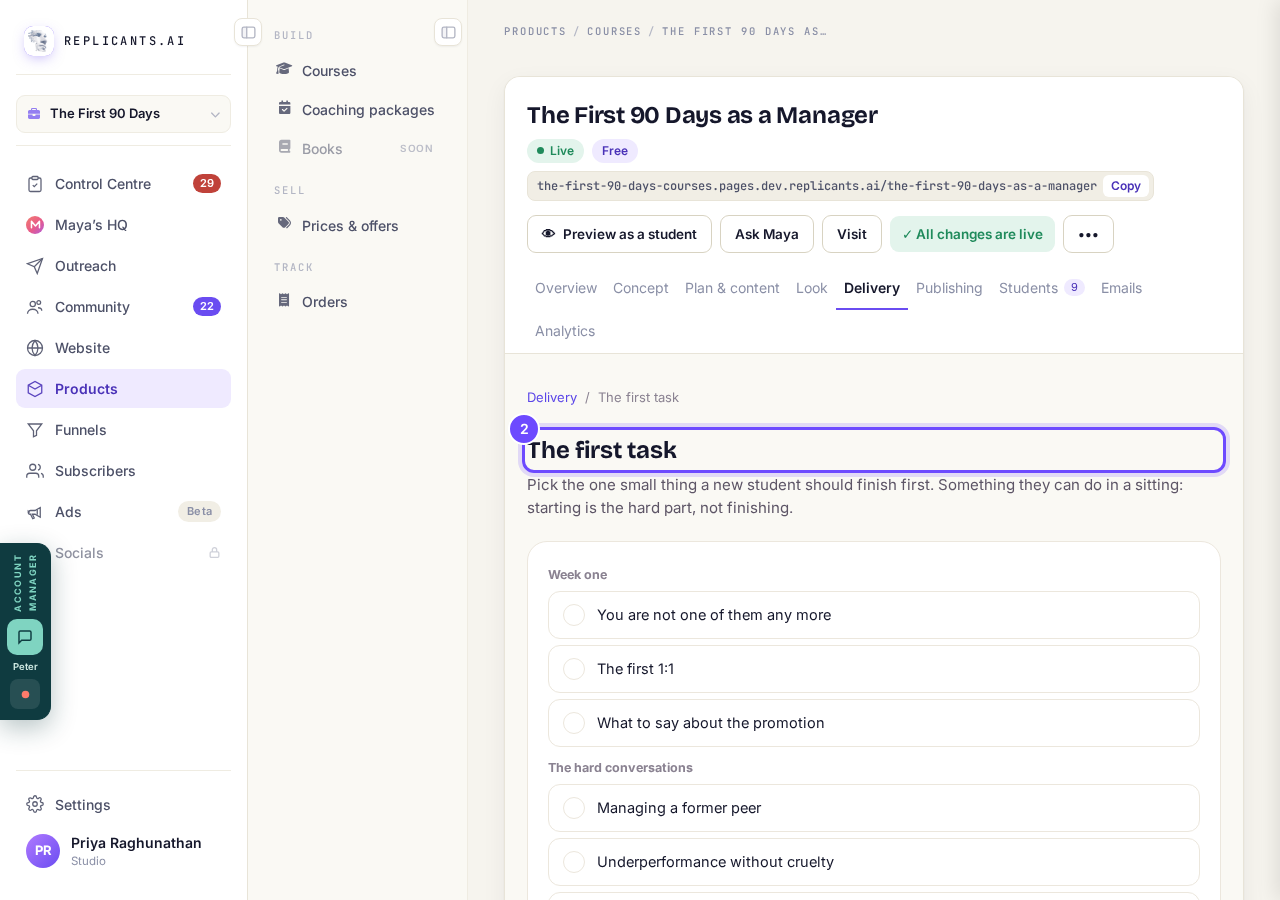Collapse the main sidebar panel icon
The height and width of the screenshot is (900, 1280).
click(x=248, y=32)
